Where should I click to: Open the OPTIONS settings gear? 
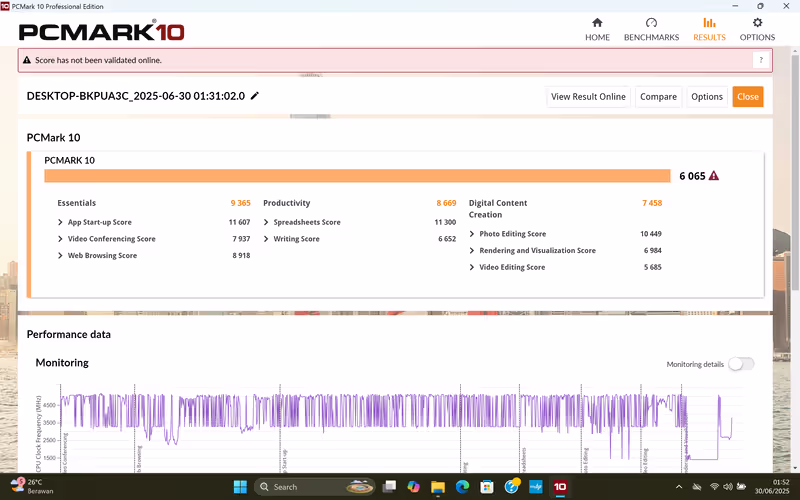757,29
